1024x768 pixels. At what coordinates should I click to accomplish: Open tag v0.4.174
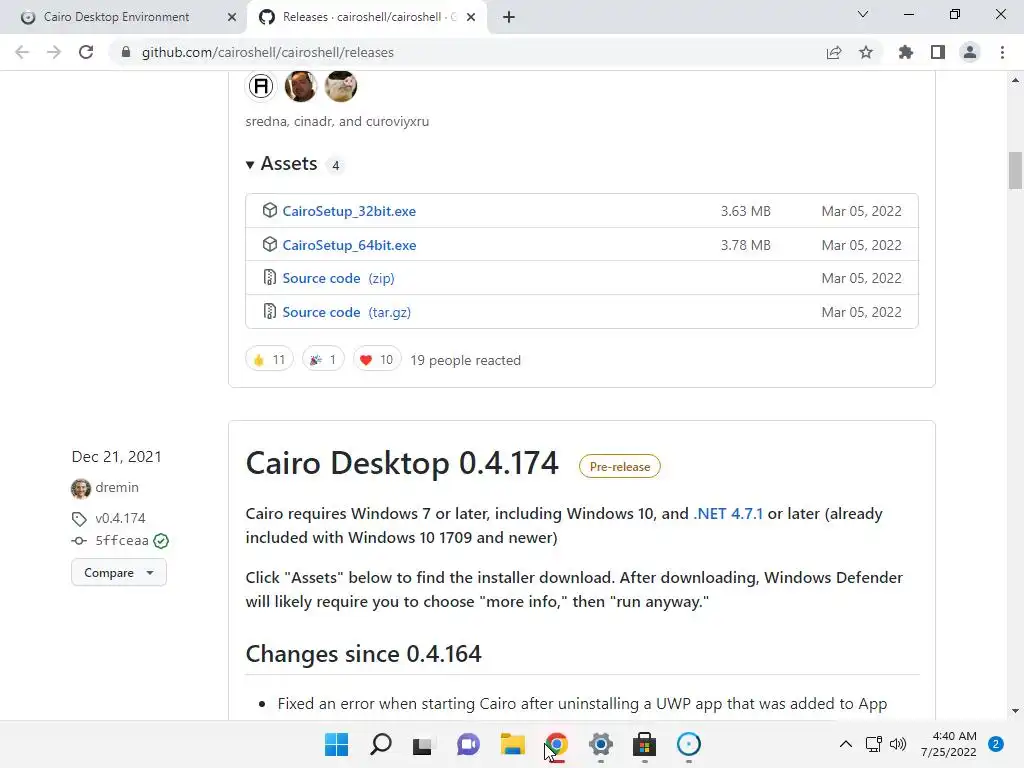pyautogui.click(x=120, y=519)
